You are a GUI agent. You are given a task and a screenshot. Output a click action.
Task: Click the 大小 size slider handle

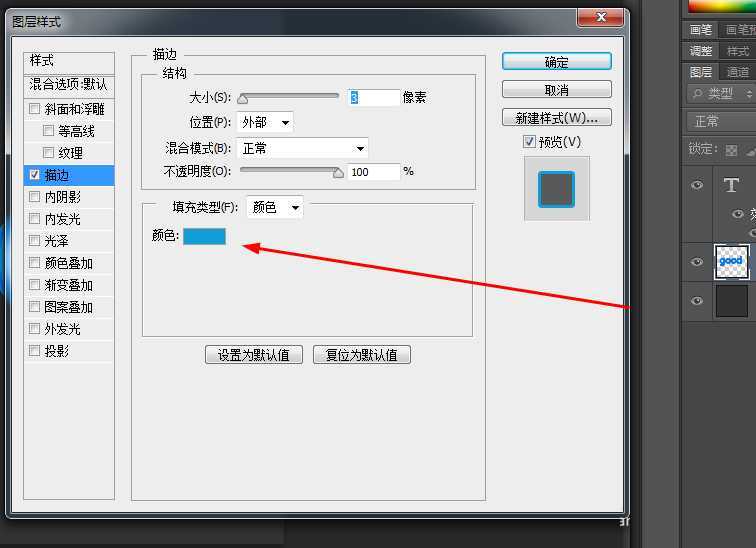243,99
